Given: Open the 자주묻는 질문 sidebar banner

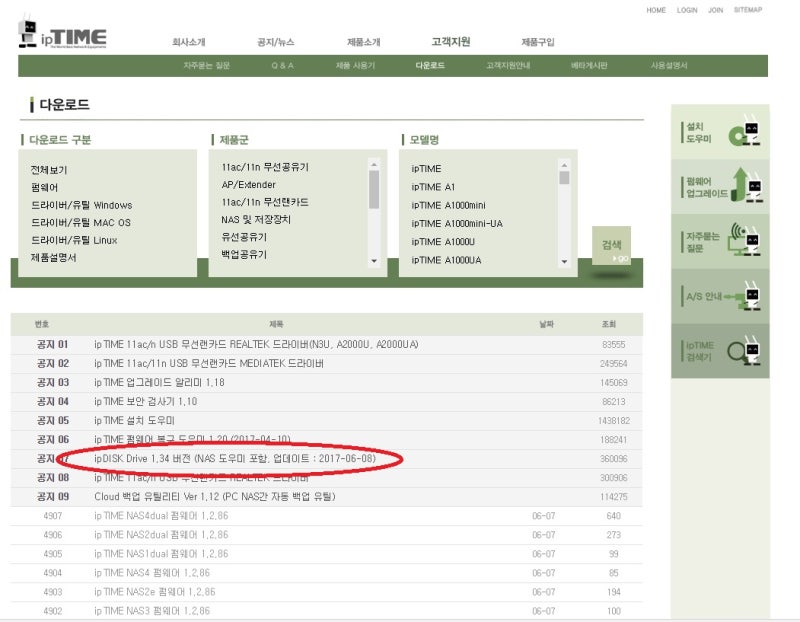Looking at the screenshot, I should click(x=720, y=241).
